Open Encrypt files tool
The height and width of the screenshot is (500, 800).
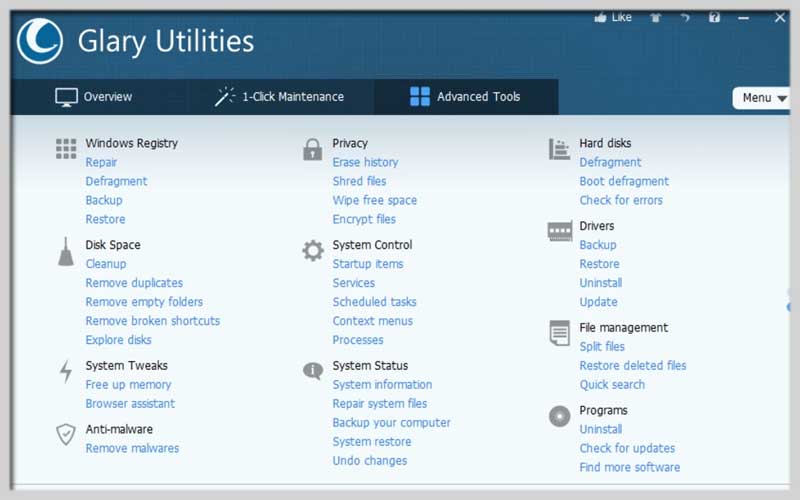[x=364, y=219]
